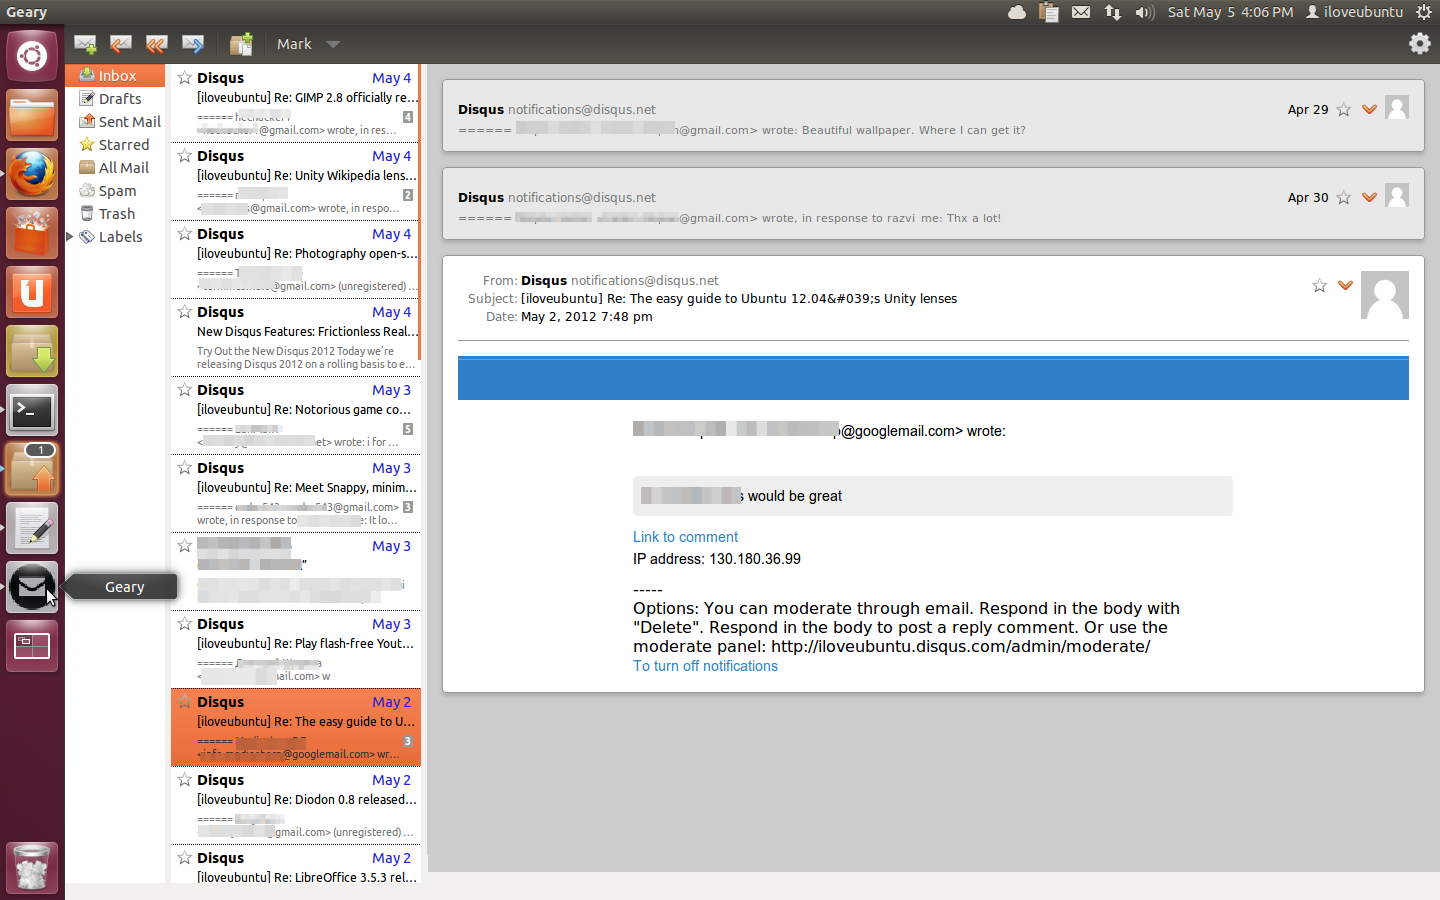1440x900 pixels.
Task: Open the gear settings menu in Geary
Action: (1419, 43)
